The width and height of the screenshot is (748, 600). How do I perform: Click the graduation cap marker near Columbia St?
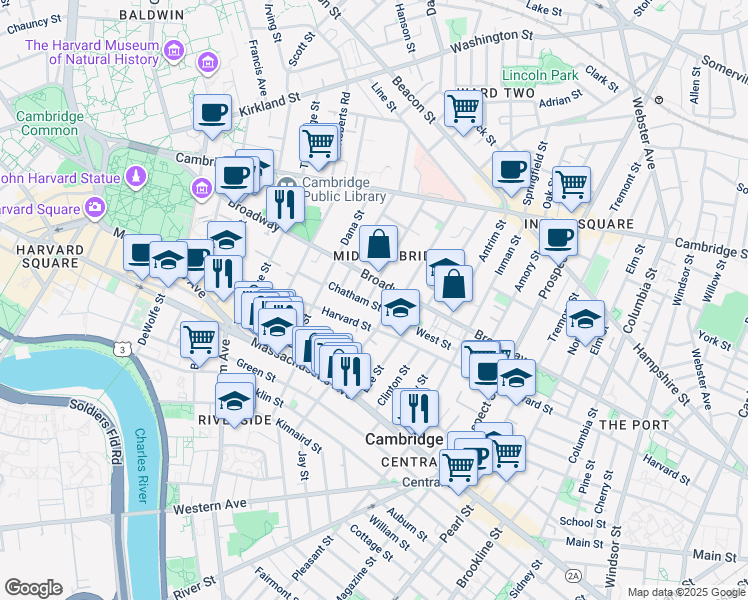tap(585, 318)
